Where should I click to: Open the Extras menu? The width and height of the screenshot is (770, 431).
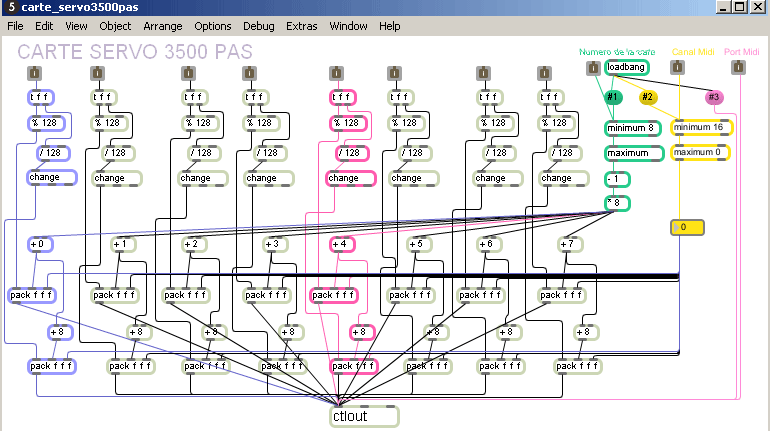point(301,25)
